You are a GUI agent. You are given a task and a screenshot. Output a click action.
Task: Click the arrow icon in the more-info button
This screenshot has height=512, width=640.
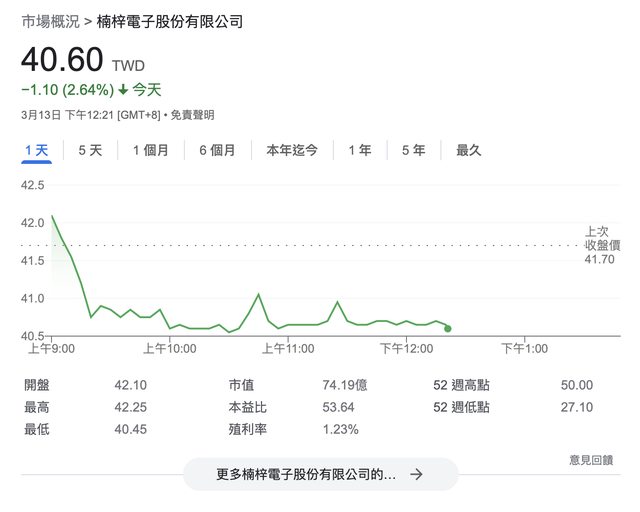pyautogui.click(x=416, y=474)
